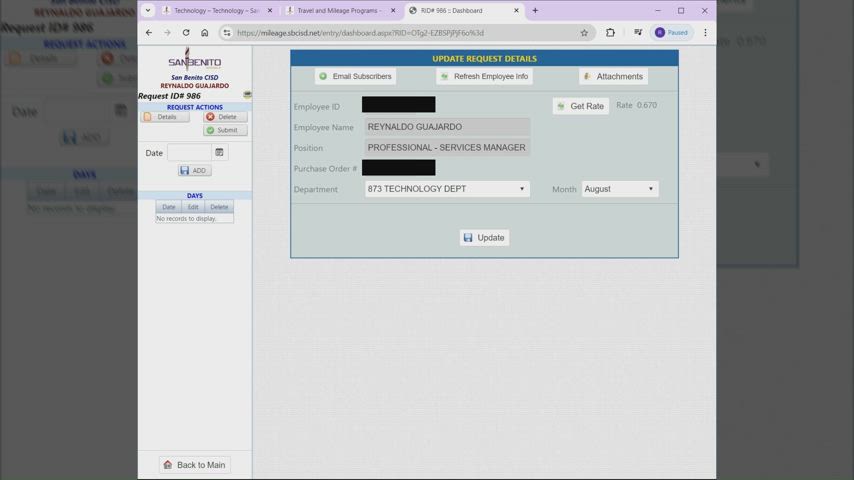The image size is (854, 480).
Task: Click the Email Subscribers button
Action: (355, 76)
